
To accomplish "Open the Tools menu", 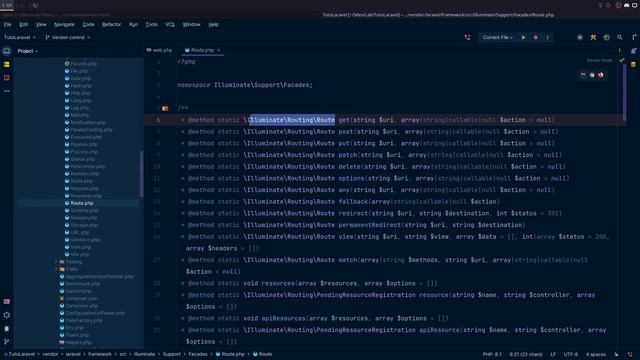I will click(x=151, y=25).
